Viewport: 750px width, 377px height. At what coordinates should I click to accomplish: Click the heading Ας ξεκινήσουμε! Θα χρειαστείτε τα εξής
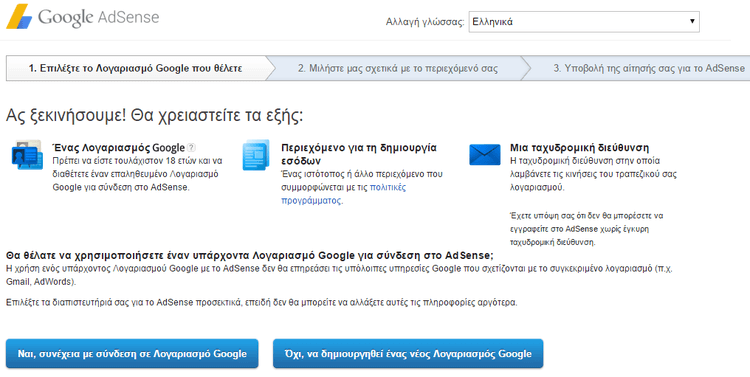154,116
